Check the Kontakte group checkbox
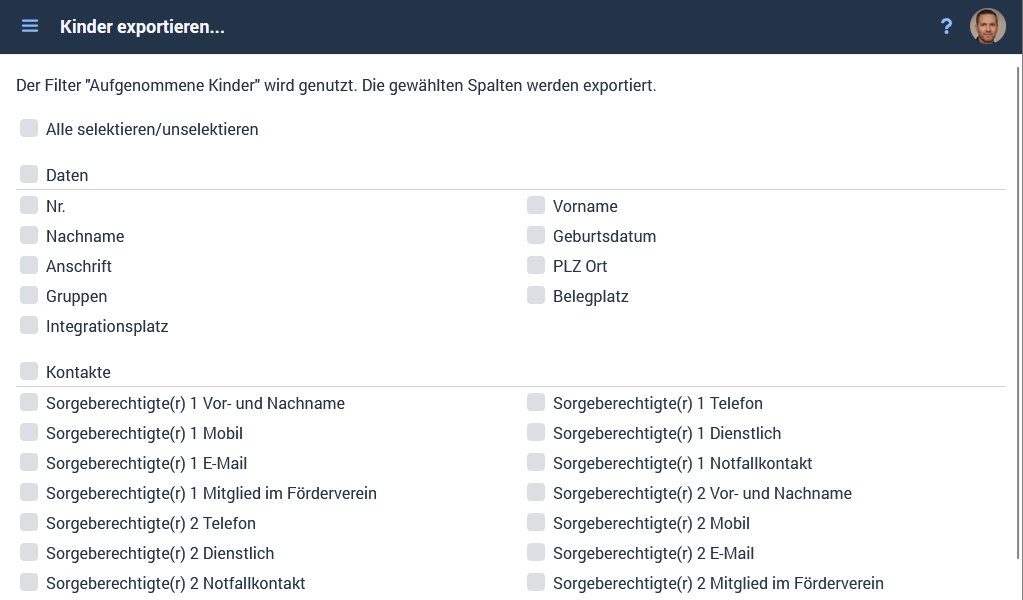Image resolution: width=1023 pixels, height=600 pixels. point(29,370)
